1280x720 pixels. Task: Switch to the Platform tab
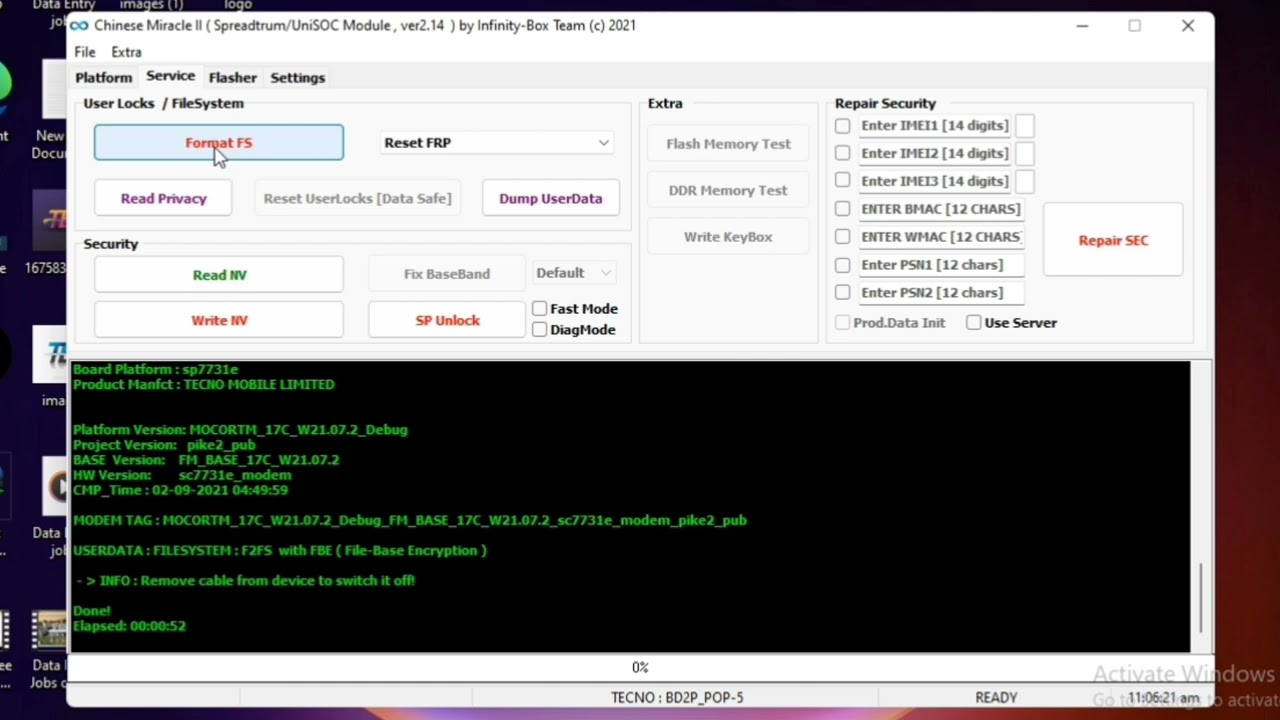[103, 77]
